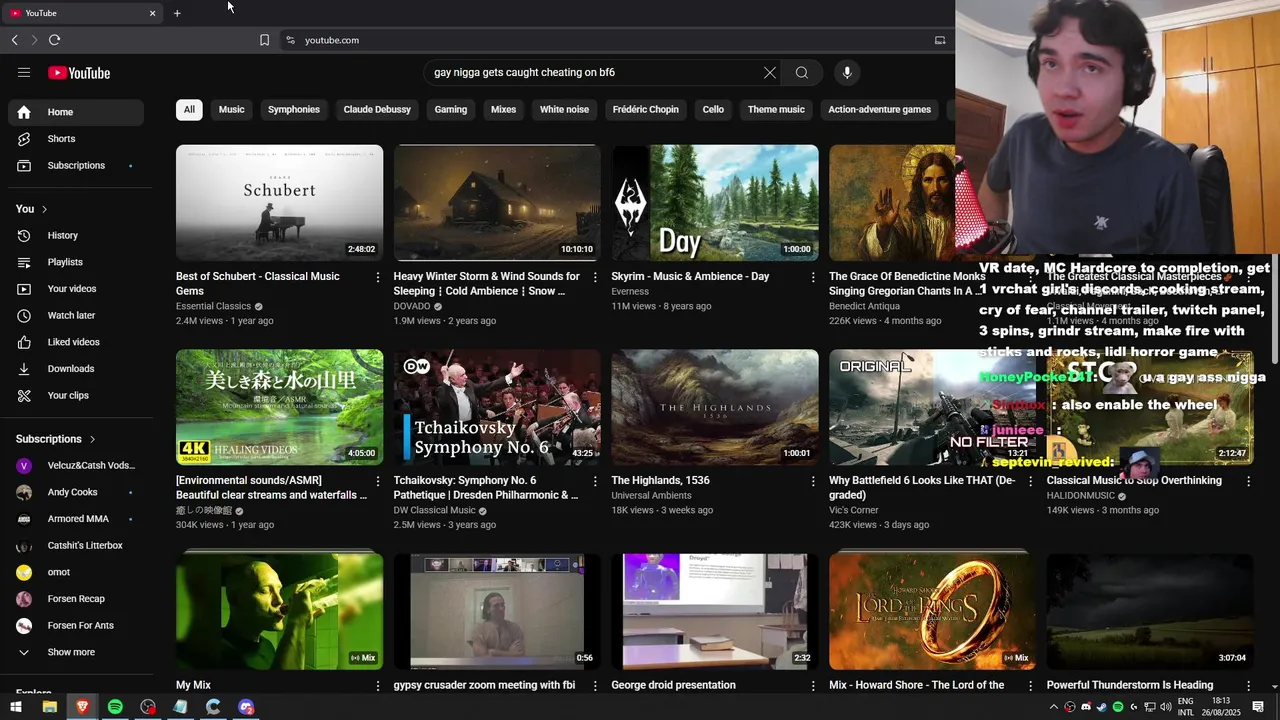Select the Gaming filter chip
1280x720 pixels.
pos(451,109)
